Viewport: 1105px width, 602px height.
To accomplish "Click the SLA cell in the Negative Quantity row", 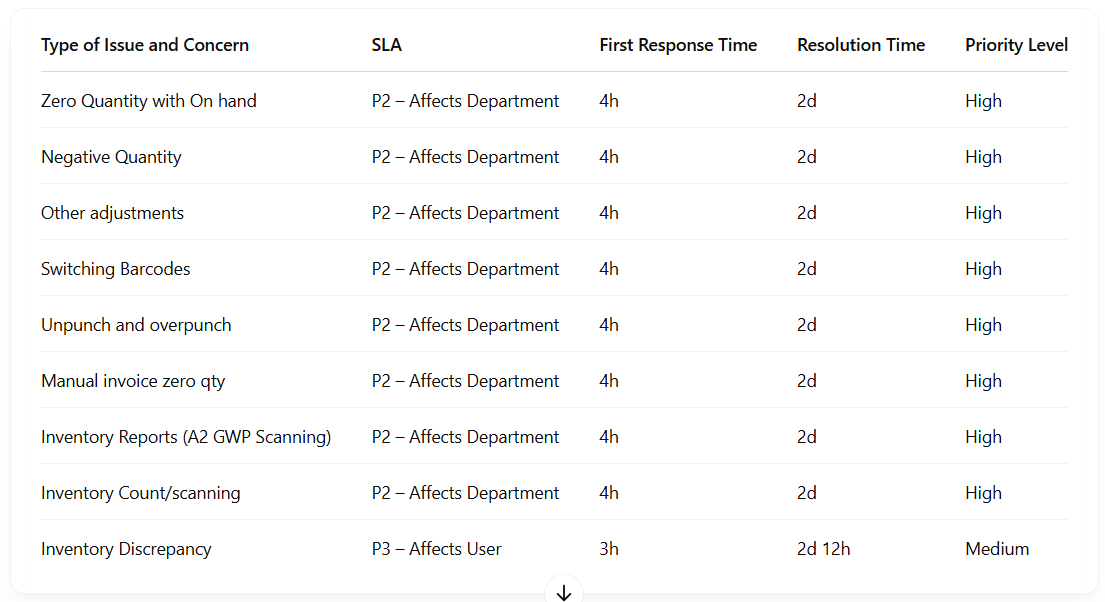I will [465, 157].
